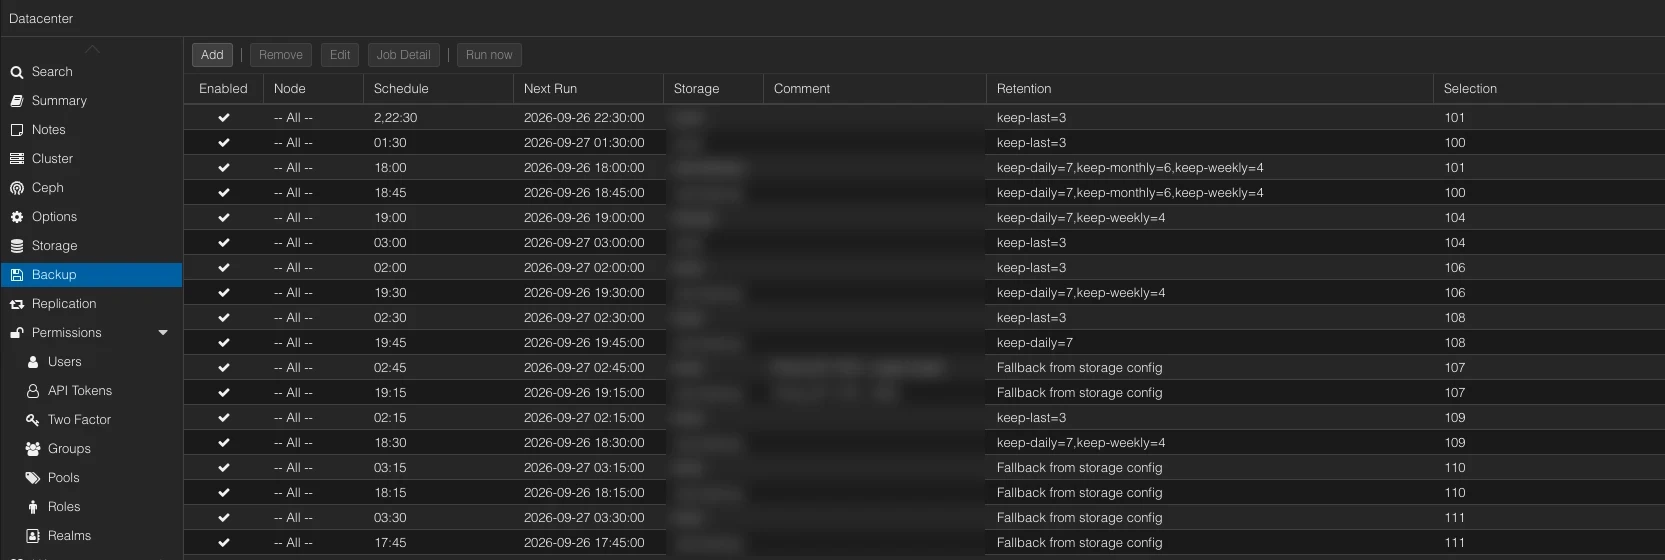Screen dimensions: 1665x560
Task: Sort by the Node column header
Action: point(313,89)
